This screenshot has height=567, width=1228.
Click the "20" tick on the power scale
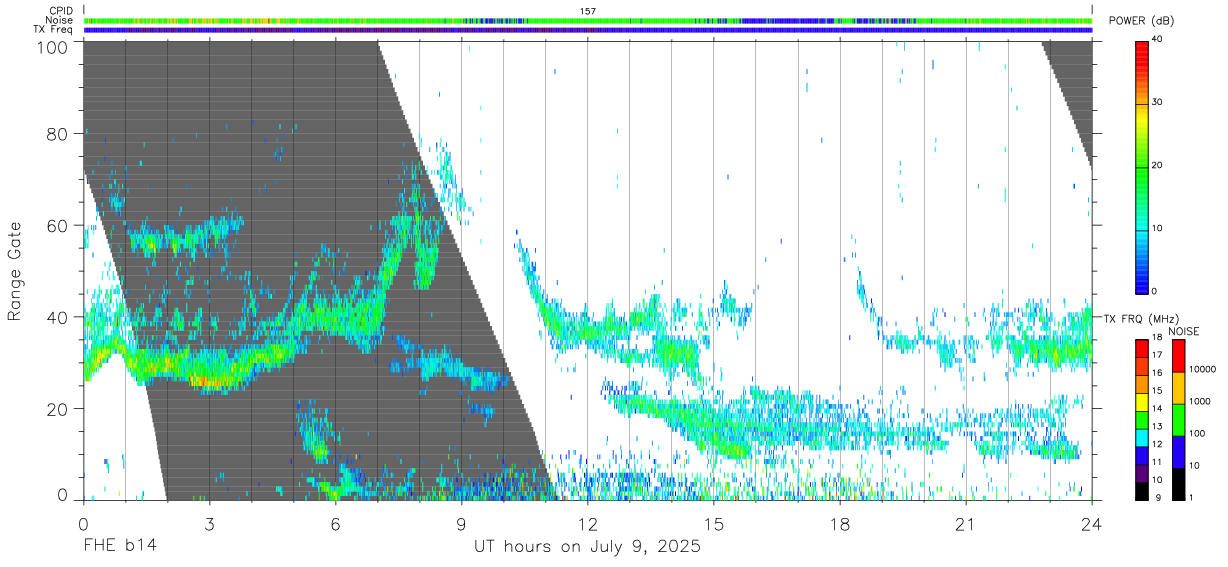tap(1158, 166)
